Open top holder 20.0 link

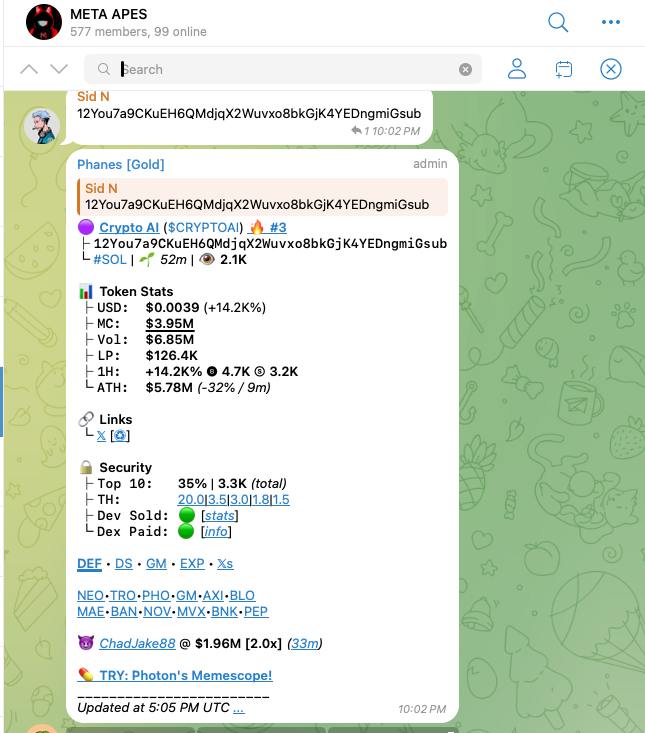(191, 500)
